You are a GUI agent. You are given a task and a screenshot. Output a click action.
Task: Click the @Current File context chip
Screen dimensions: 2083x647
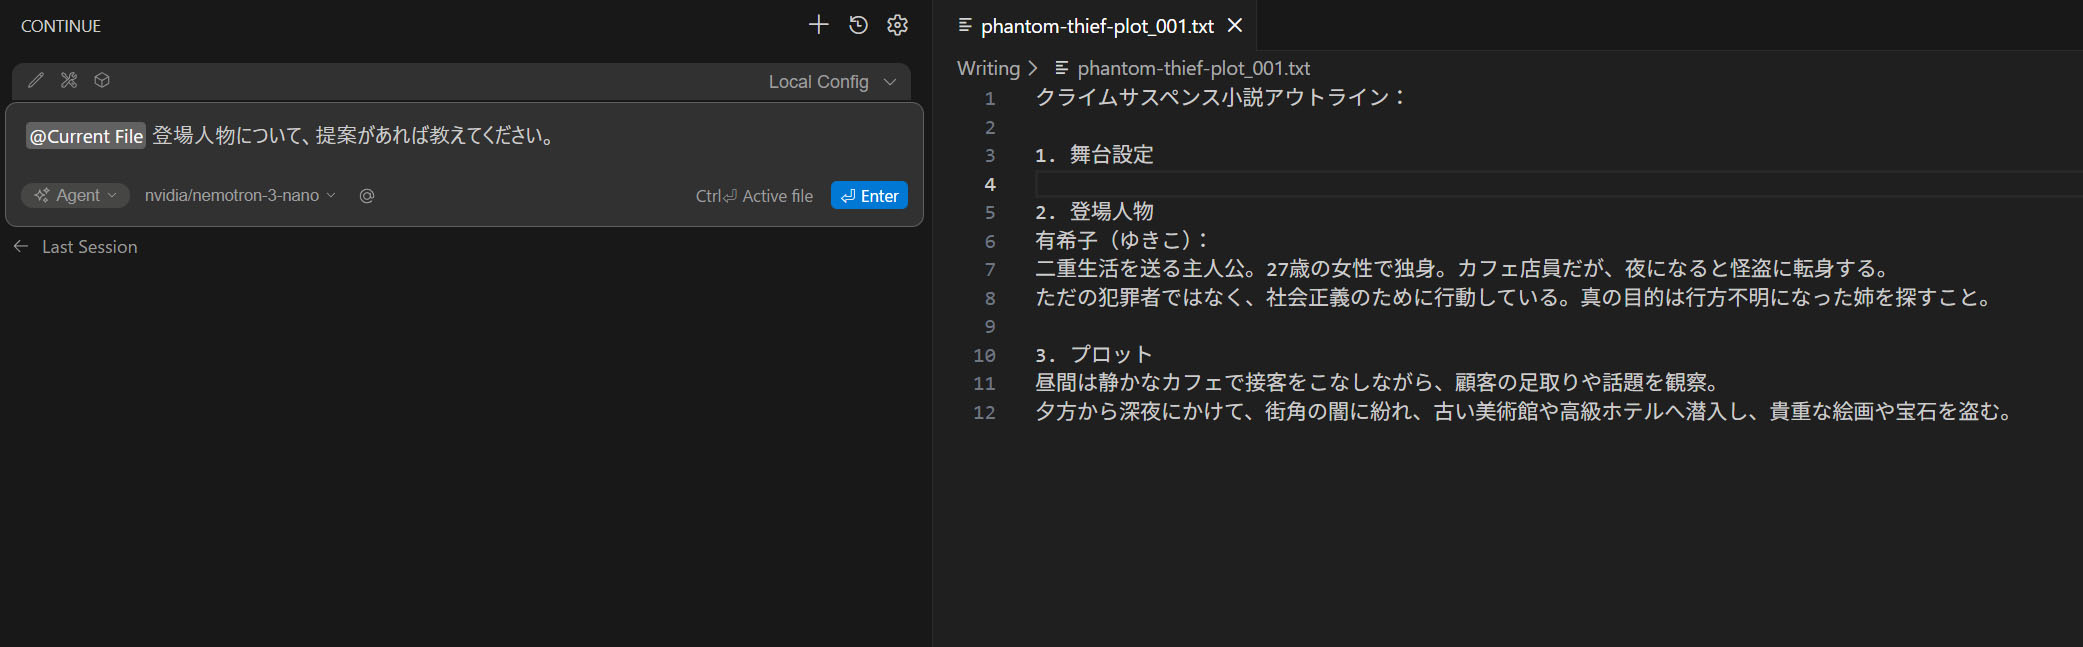[x=86, y=136]
